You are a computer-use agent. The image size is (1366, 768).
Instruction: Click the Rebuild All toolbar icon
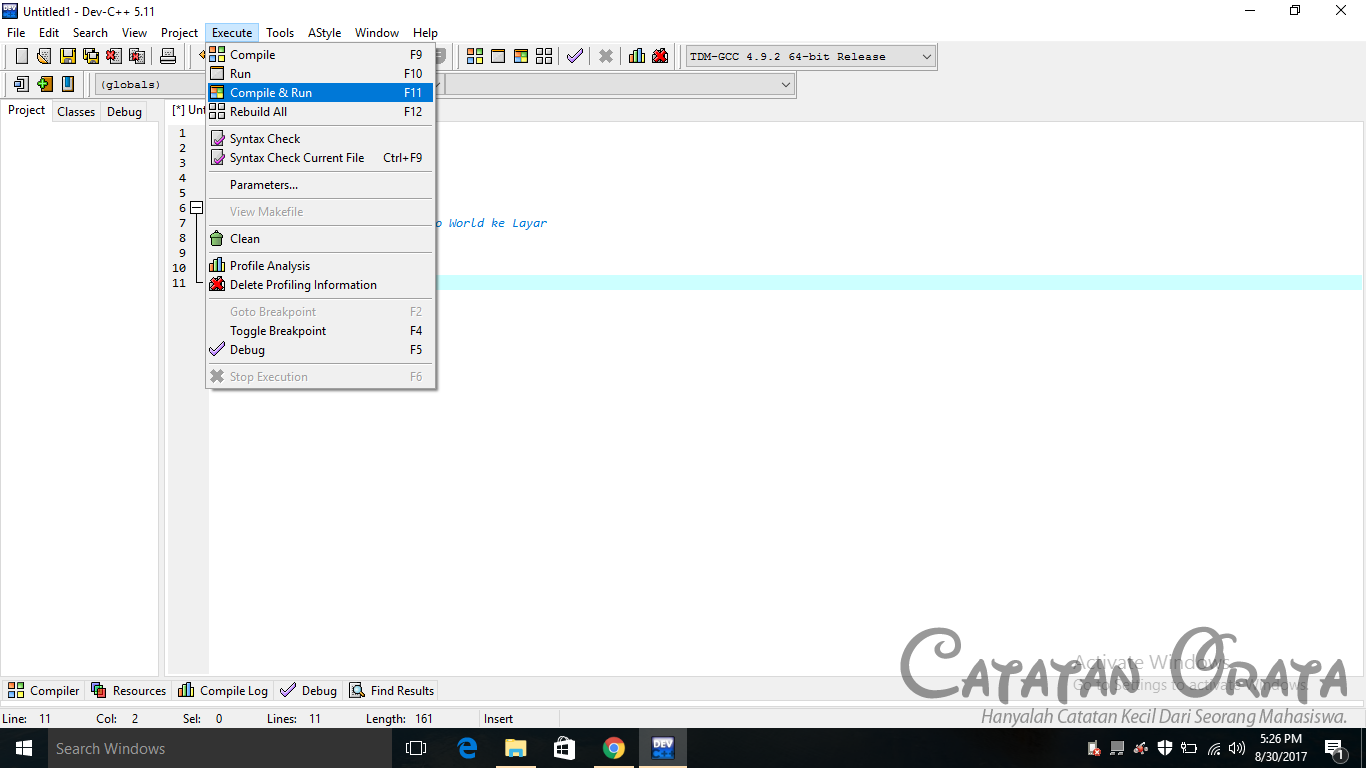pyautogui.click(x=544, y=56)
